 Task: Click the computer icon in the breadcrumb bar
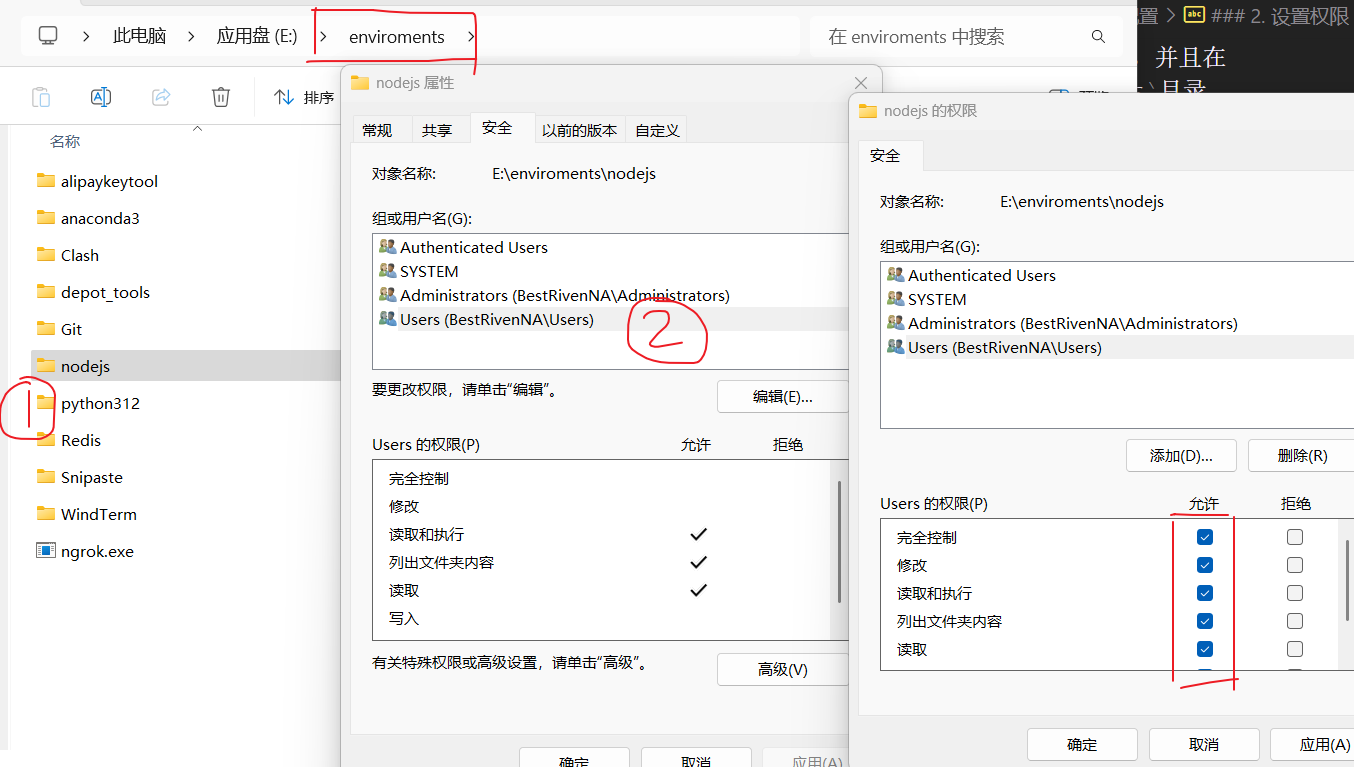pyautogui.click(x=49, y=35)
